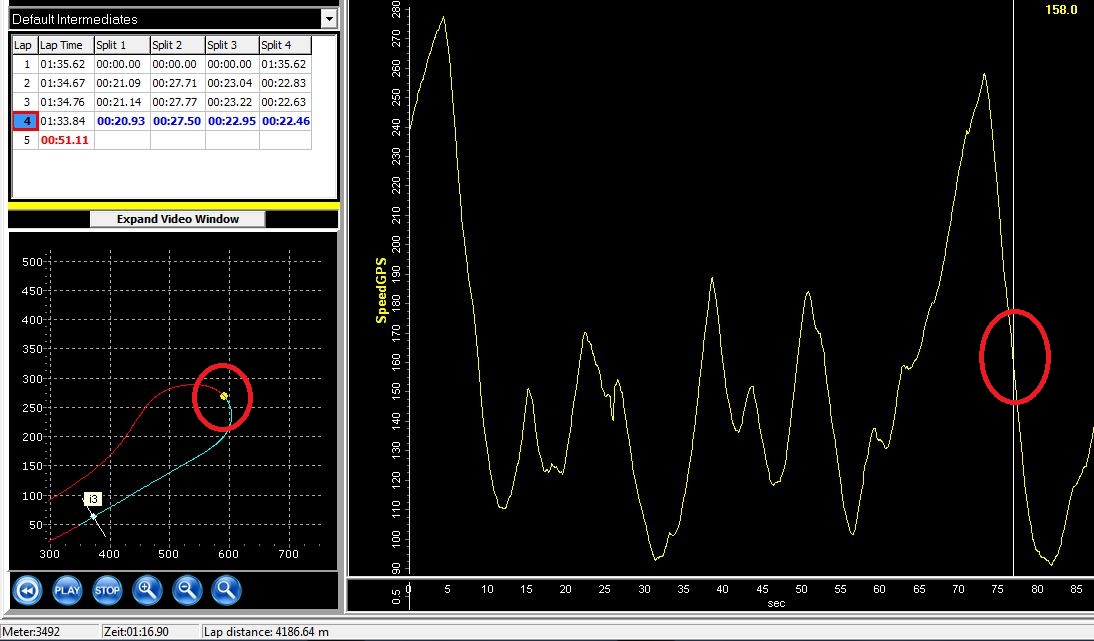Open the Default Intermediates dropdown
Image resolution: width=1094 pixels, height=641 pixels.
pos(328,18)
